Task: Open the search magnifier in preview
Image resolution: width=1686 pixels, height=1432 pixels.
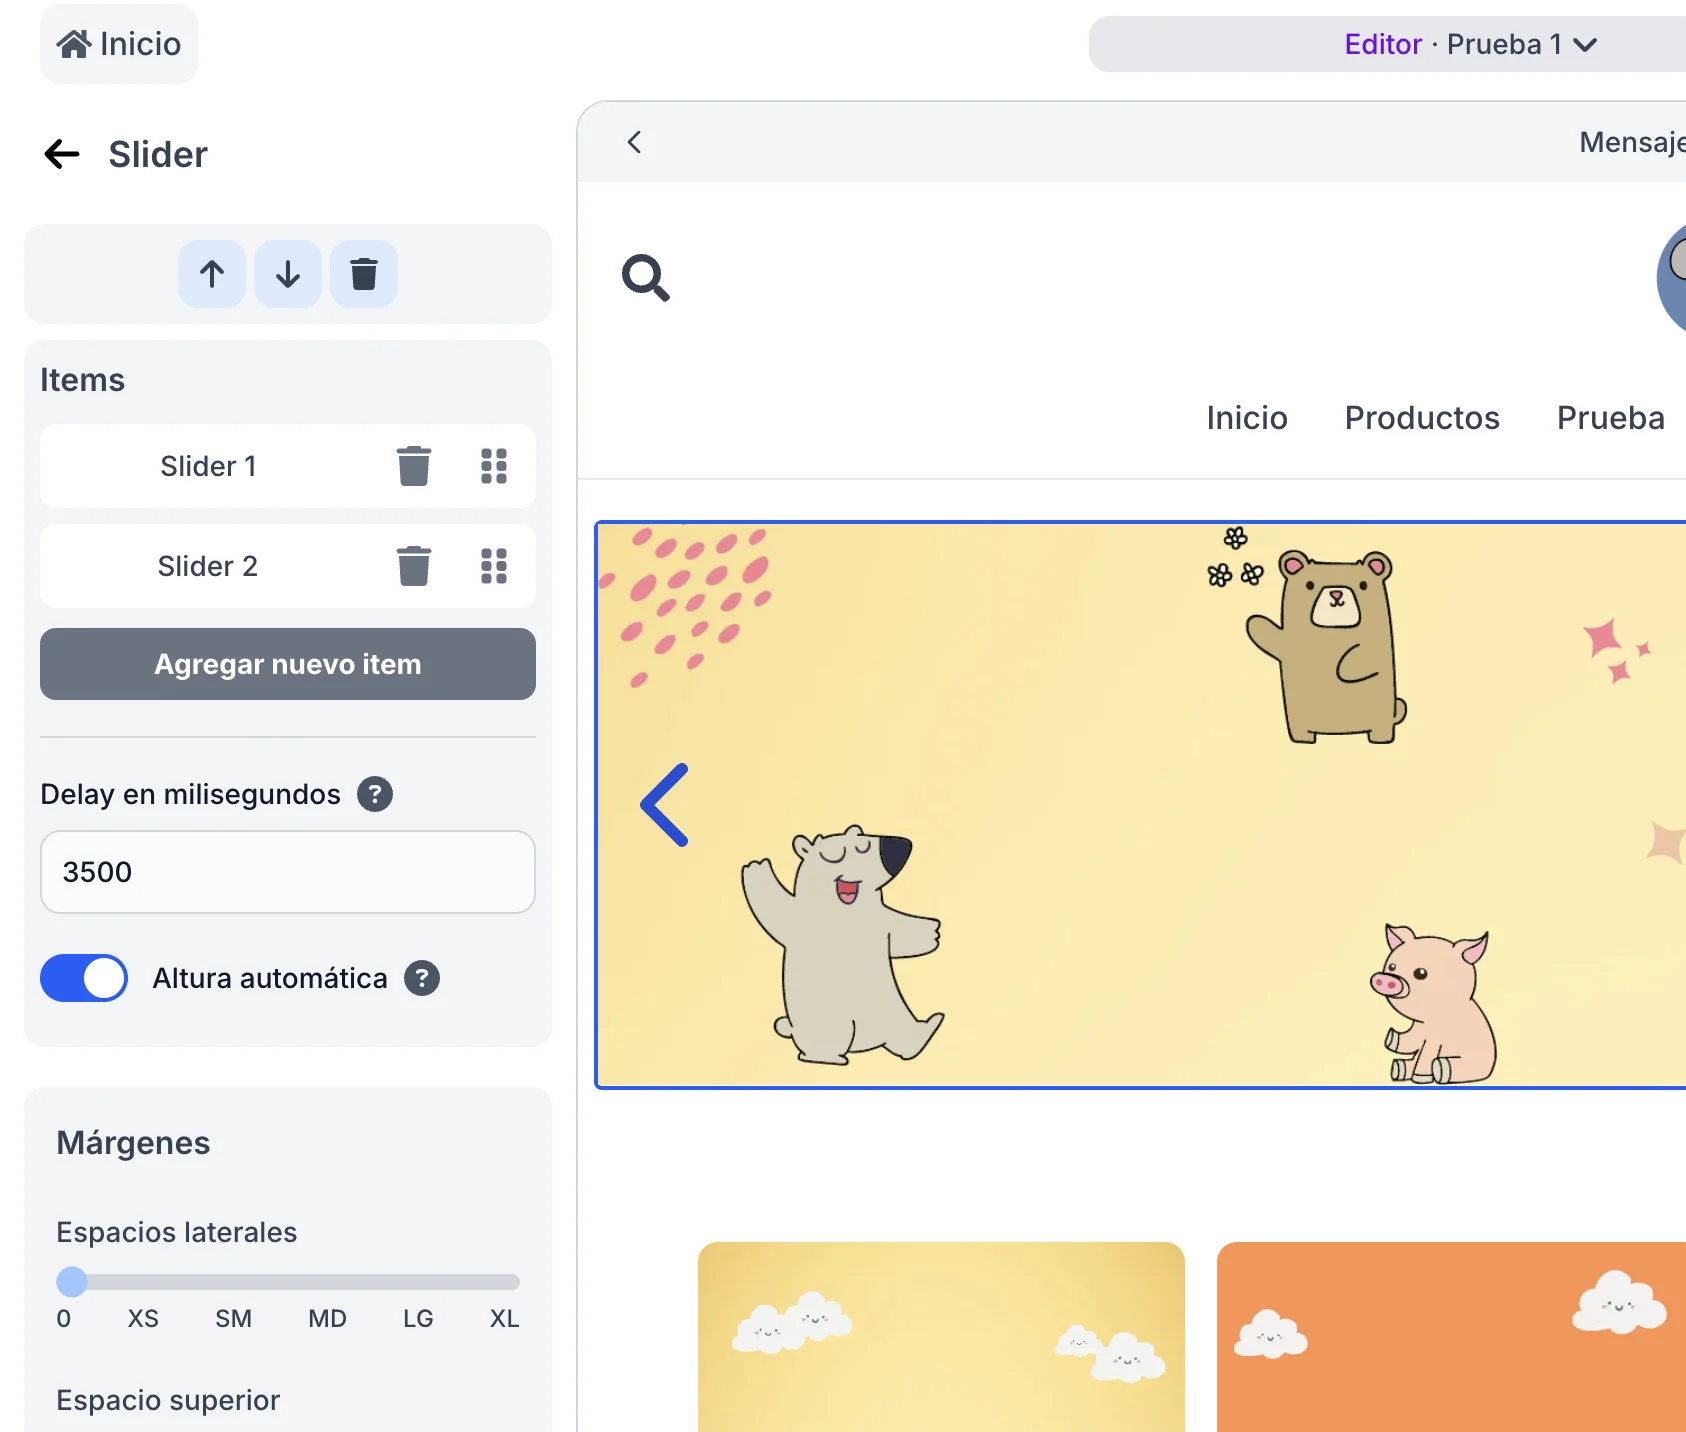Action: pyautogui.click(x=645, y=278)
